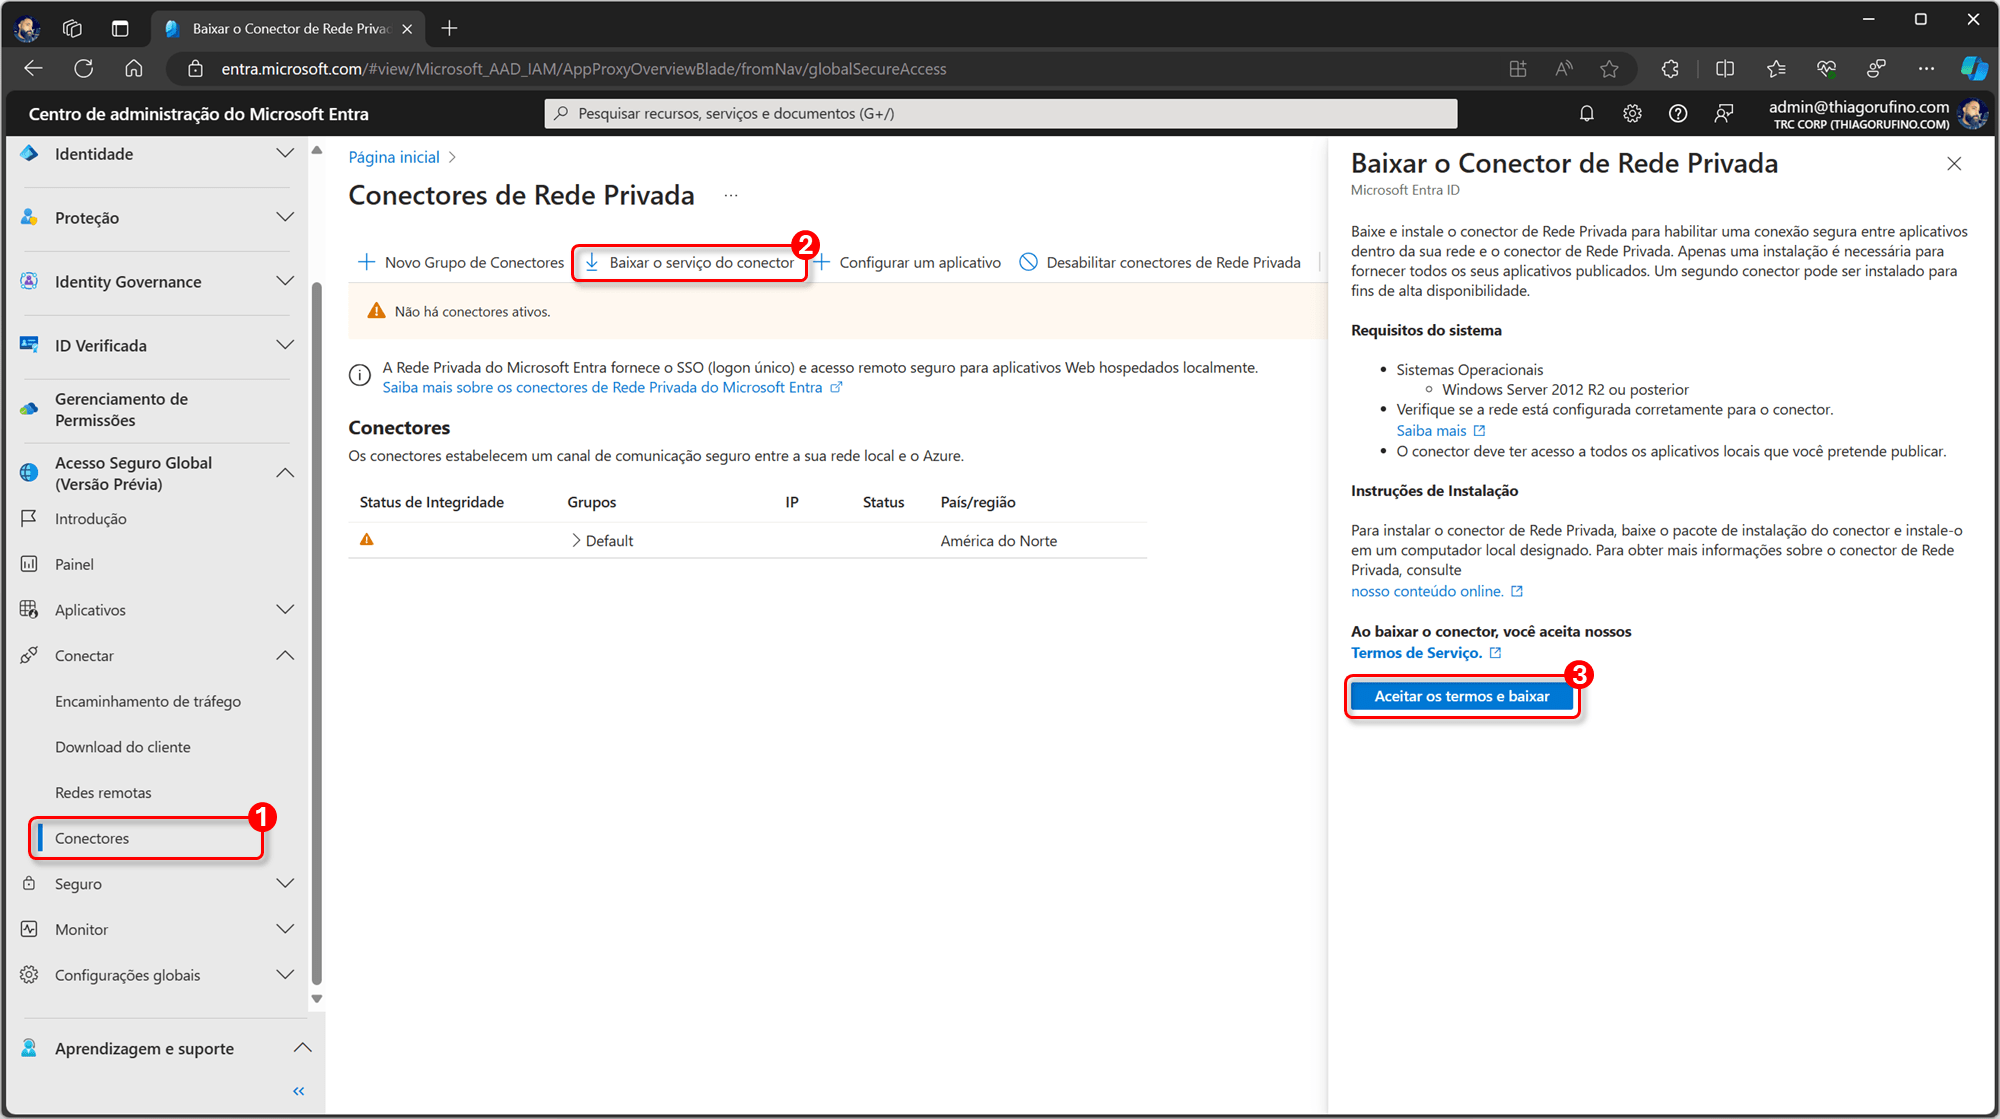Click Desabilitar conectores de Rede Privada

[x=1160, y=263]
